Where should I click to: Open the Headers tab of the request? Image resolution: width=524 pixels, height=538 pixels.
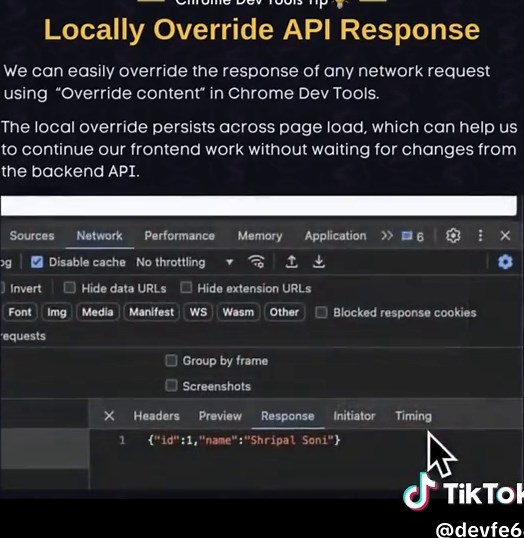pos(156,416)
